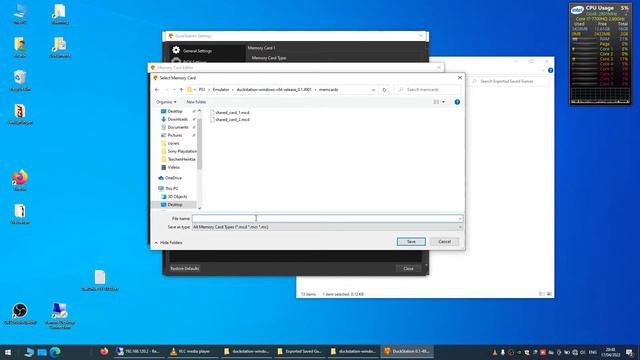Open the notification center icon
This screenshot has height=360, width=640.
click(629, 352)
